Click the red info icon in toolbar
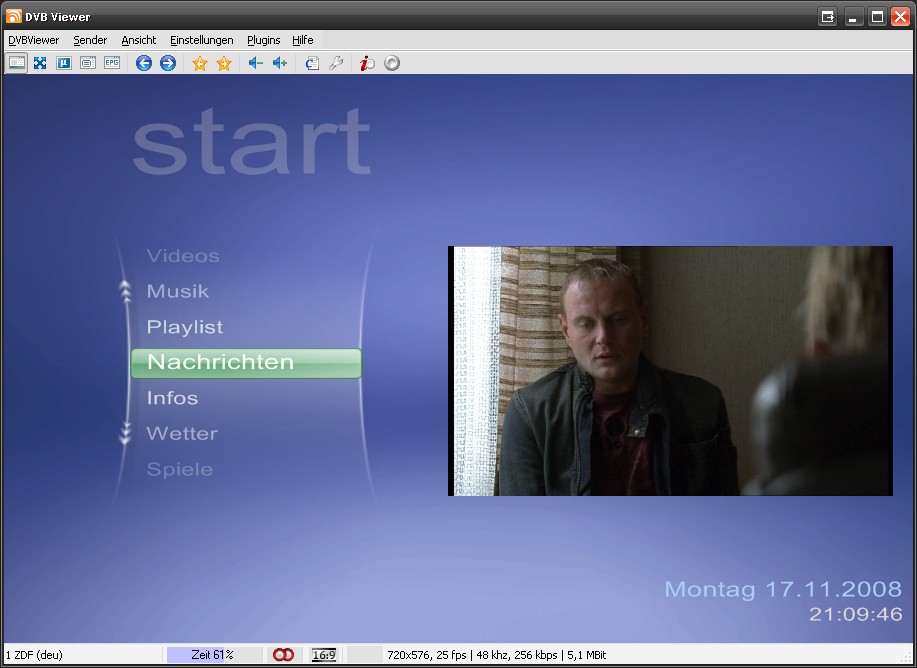 (367, 63)
